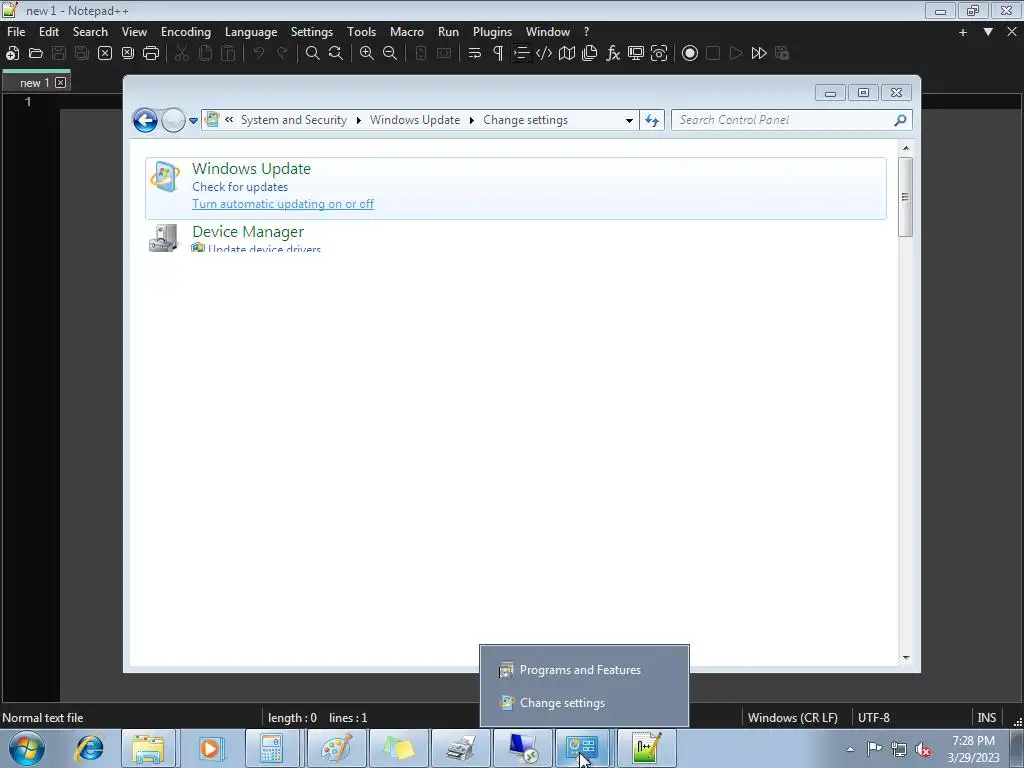
Task: Close the 'new 1' tab with its X
Action: click(61, 82)
